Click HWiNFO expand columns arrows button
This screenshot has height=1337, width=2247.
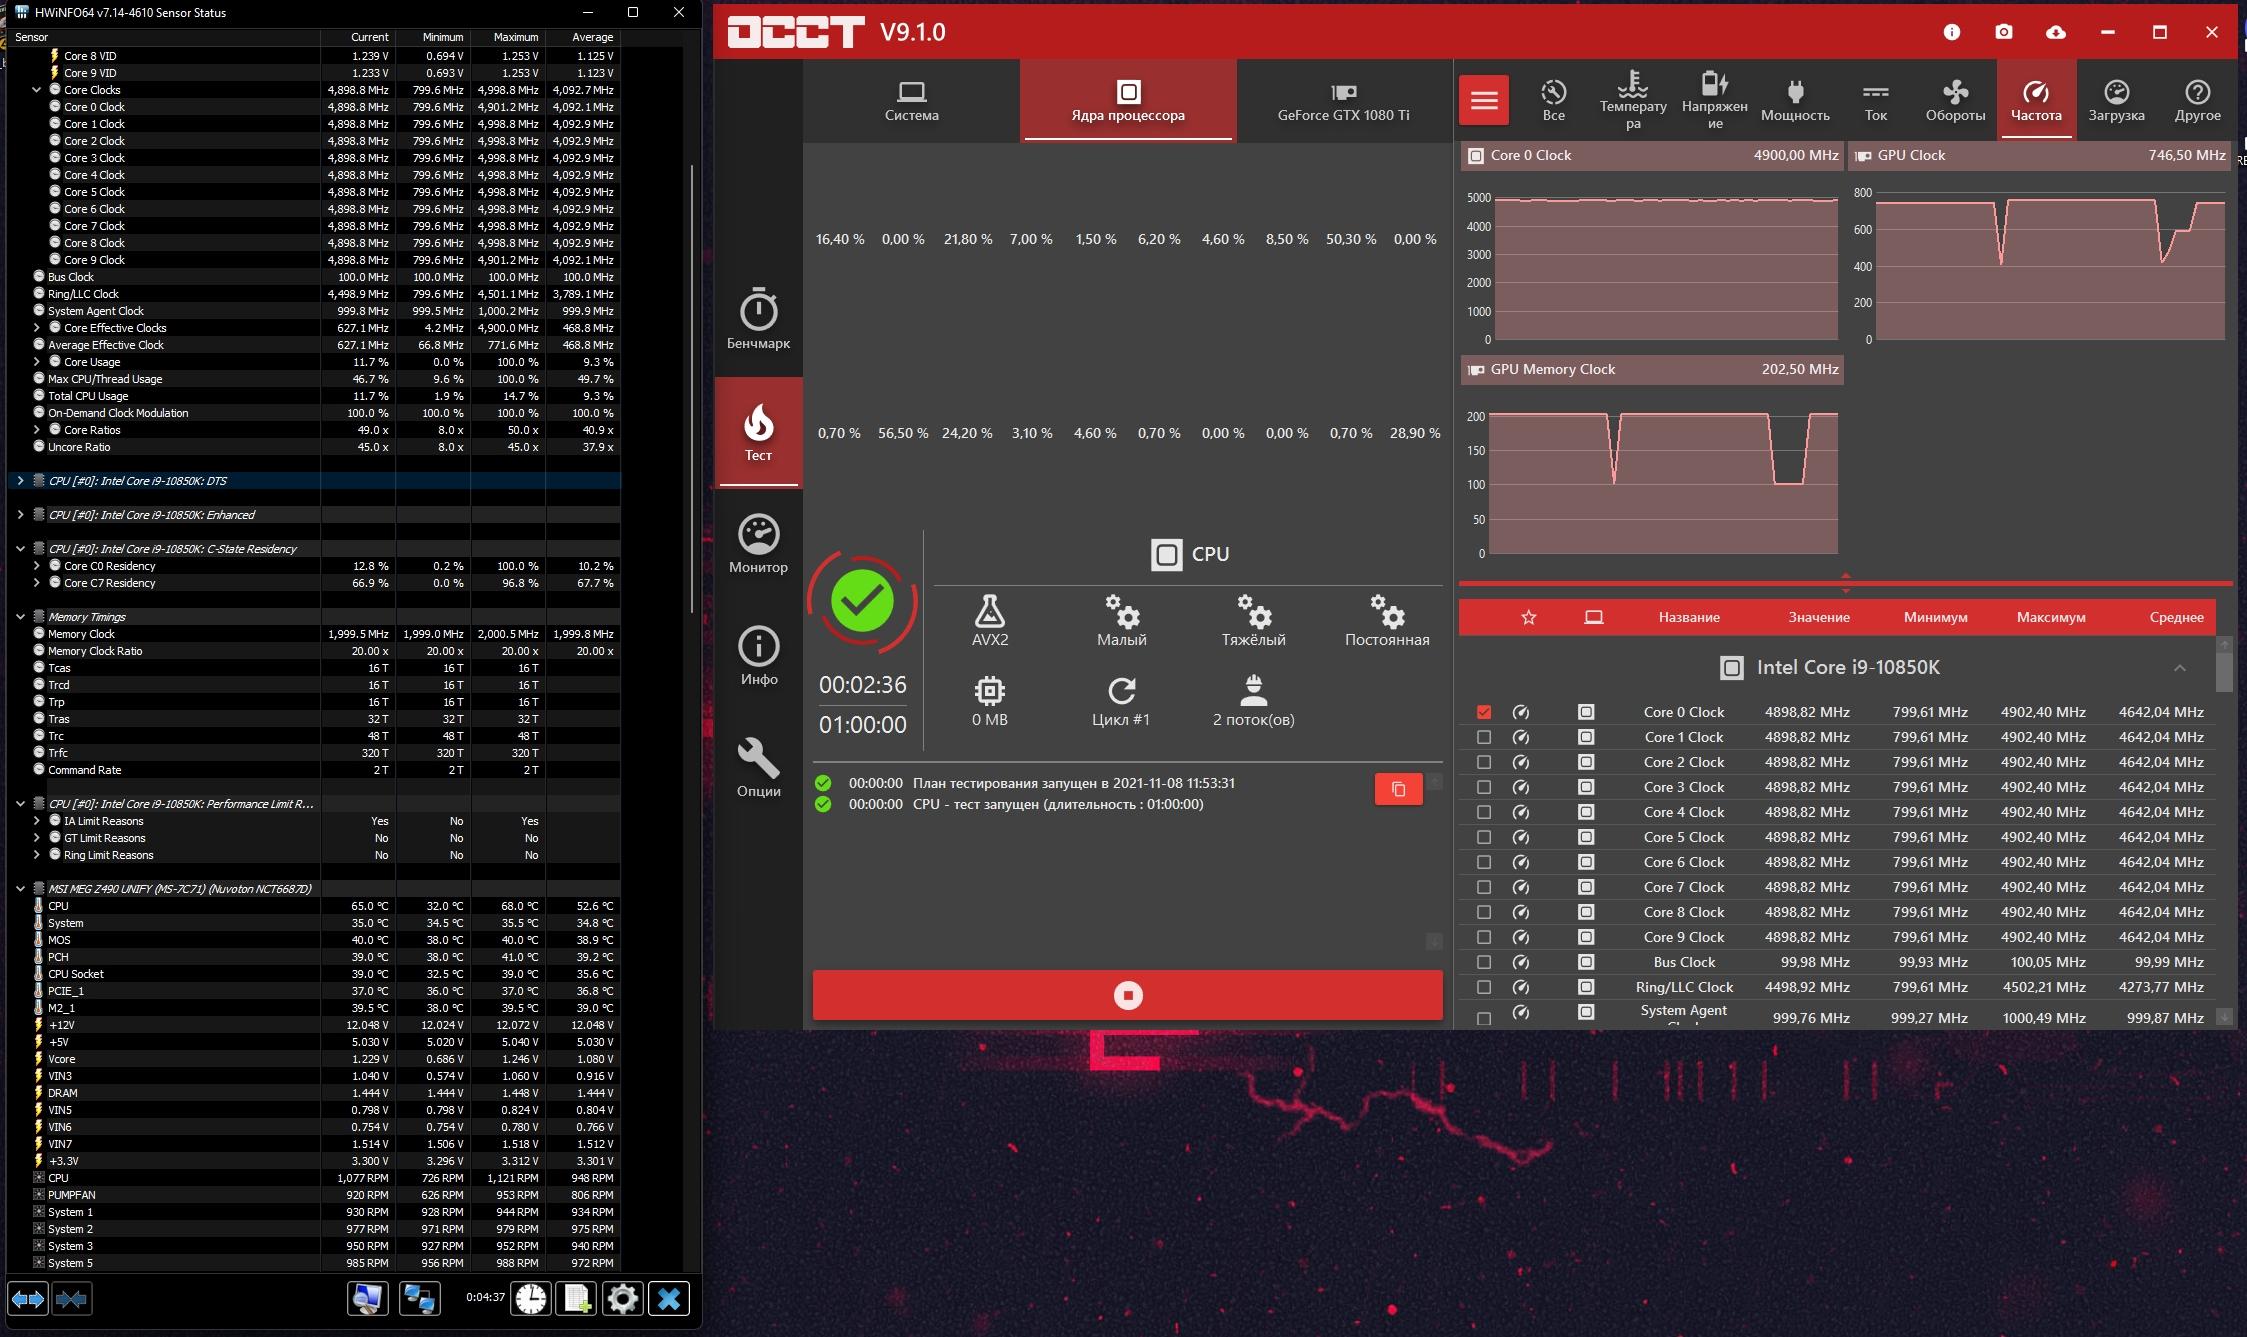[x=27, y=1299]
